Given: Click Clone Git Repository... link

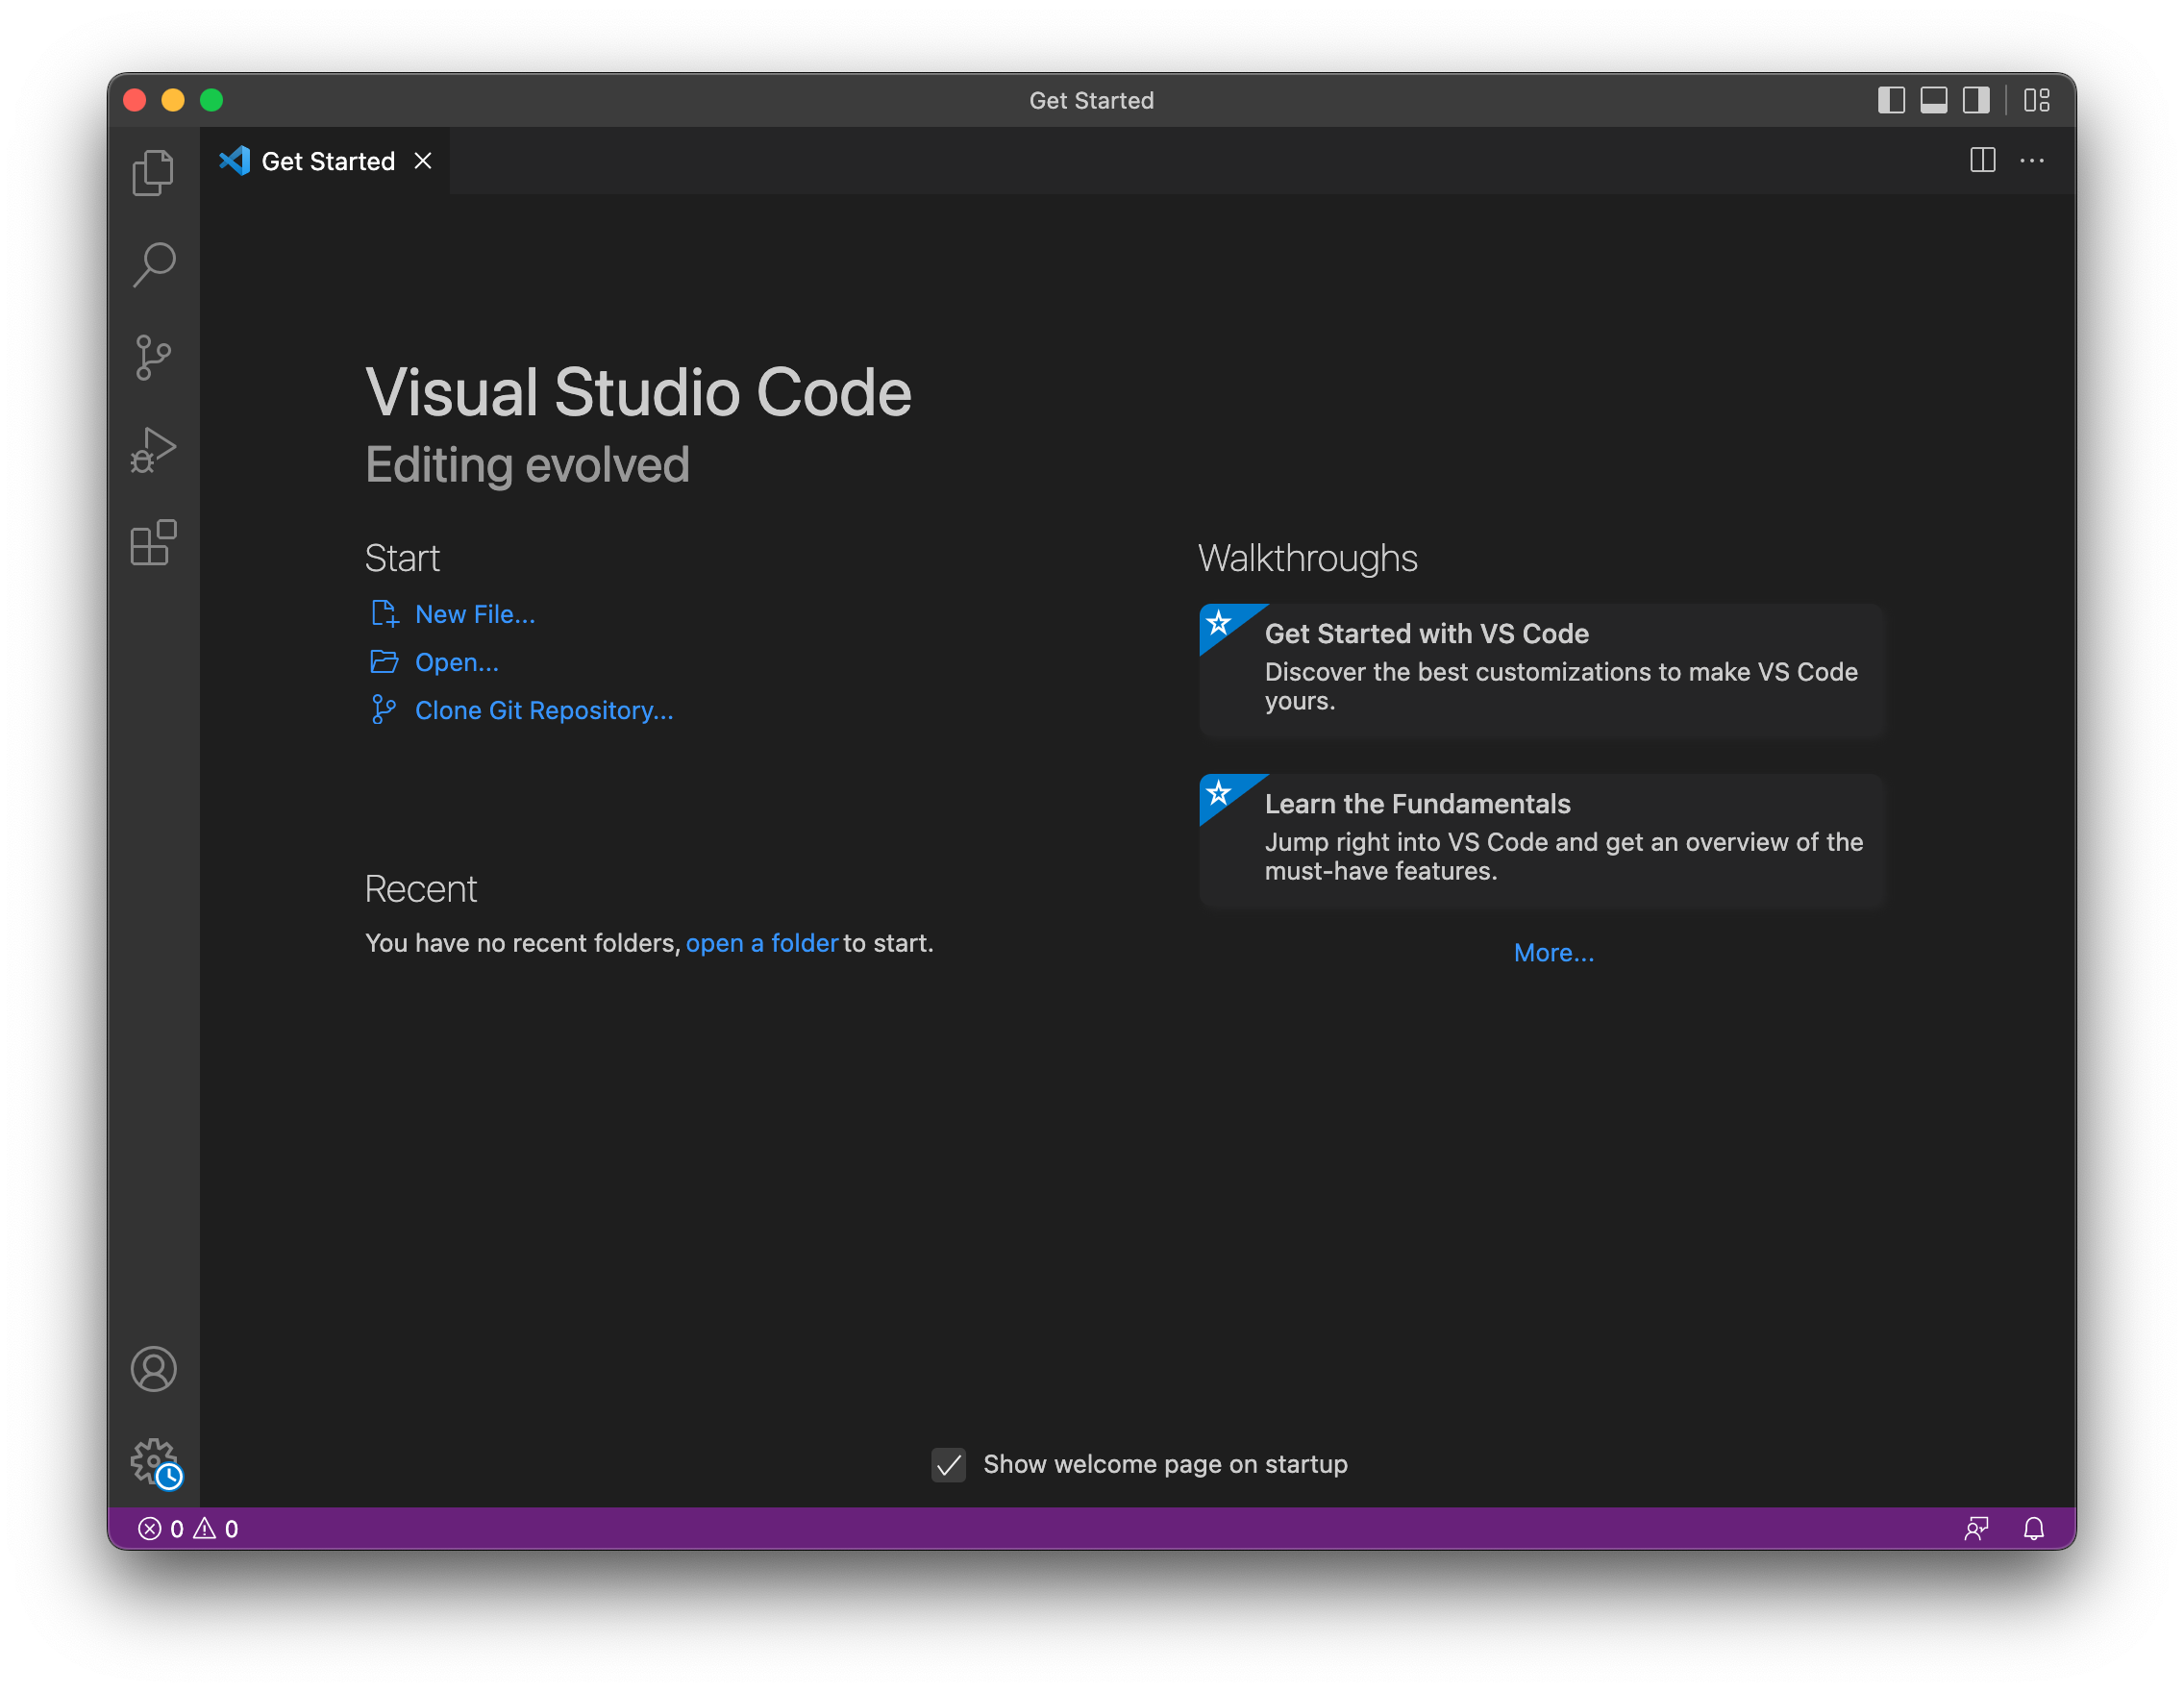Looking at the screenshot, I should click(x=543, y=710).
